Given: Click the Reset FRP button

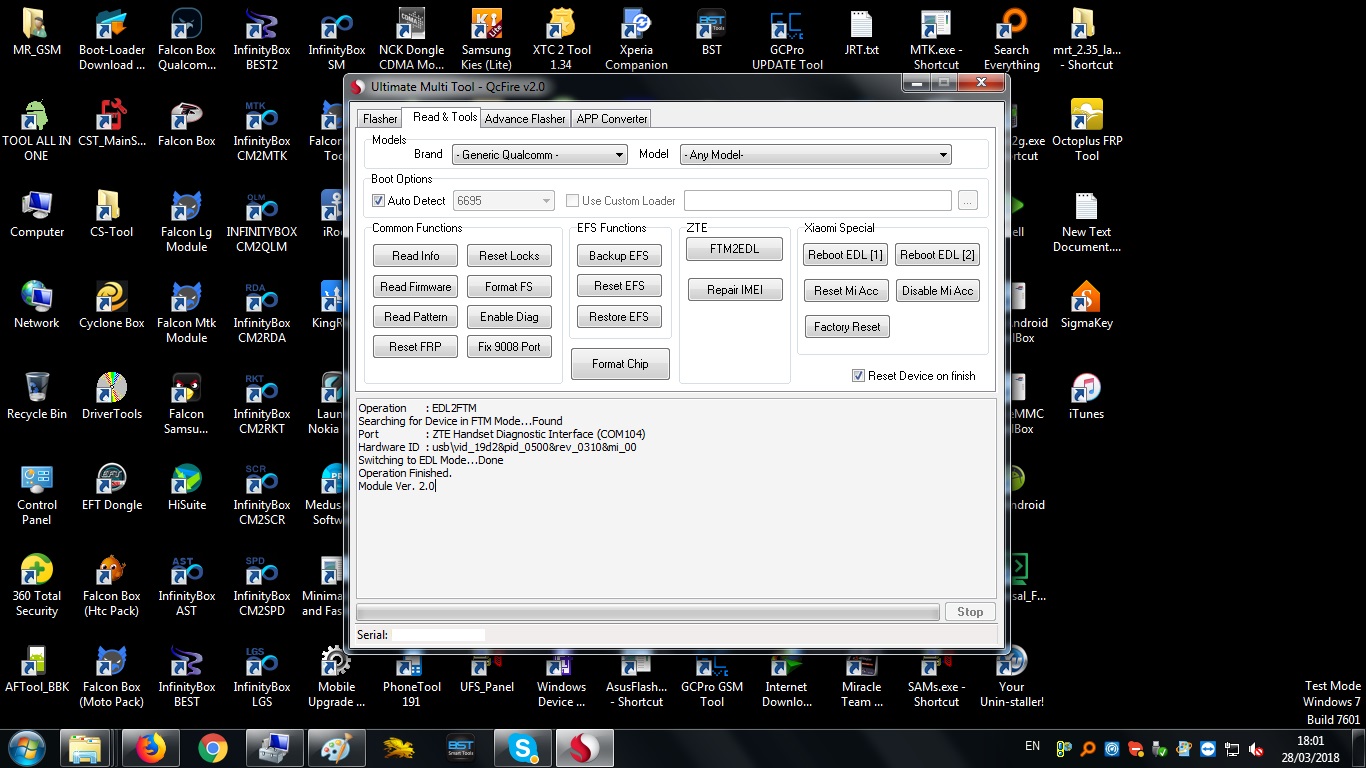Looking at the screenshot, I should coord(416,347).
